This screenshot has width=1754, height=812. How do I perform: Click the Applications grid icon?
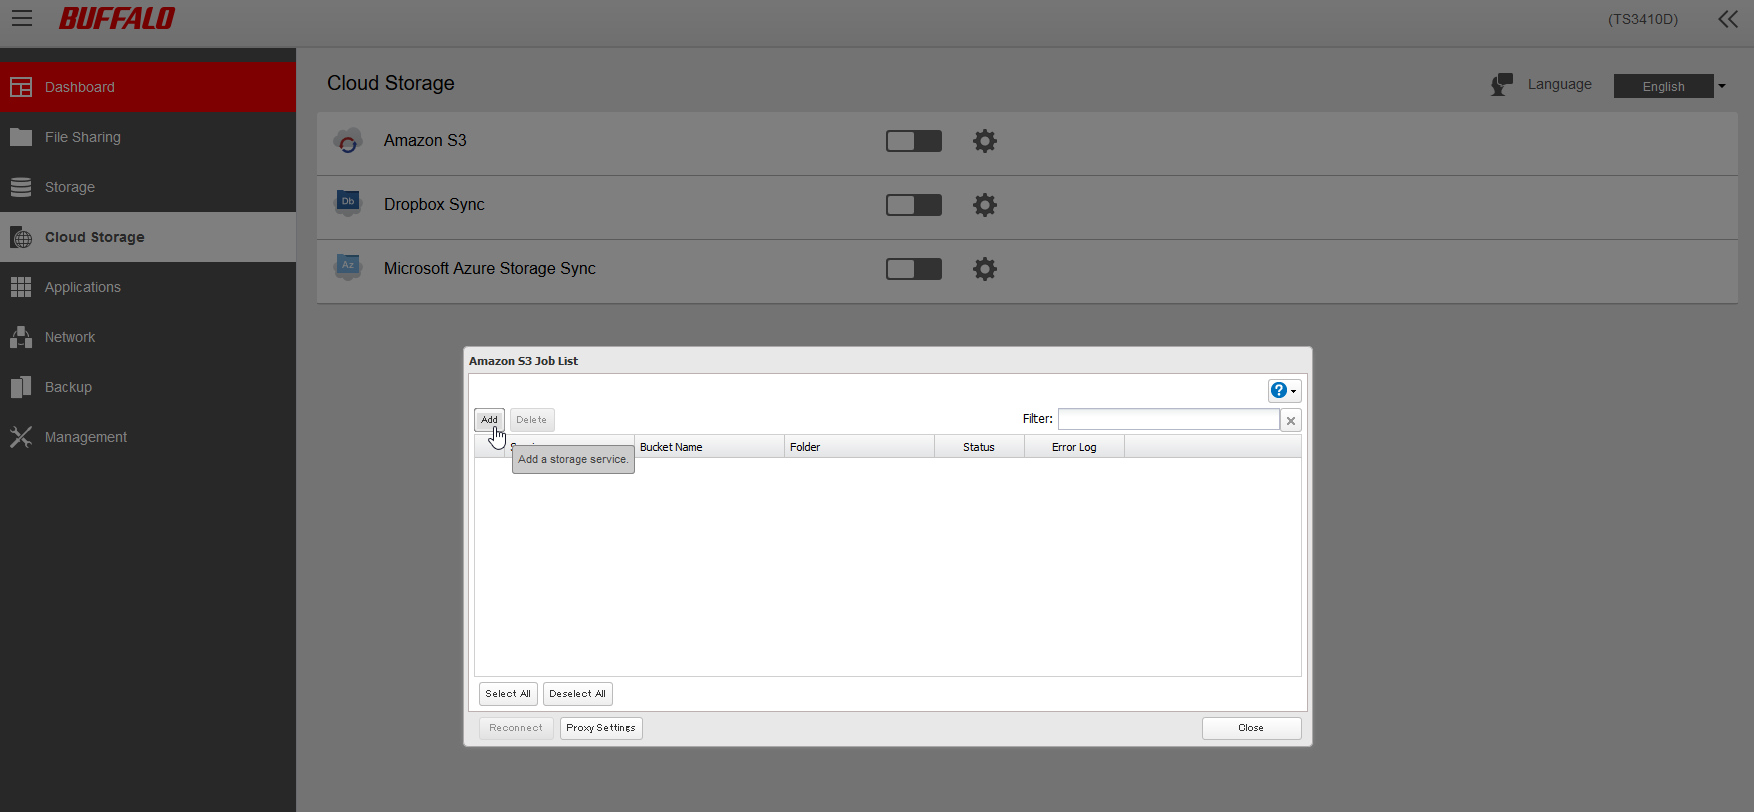tap(21, 287)
